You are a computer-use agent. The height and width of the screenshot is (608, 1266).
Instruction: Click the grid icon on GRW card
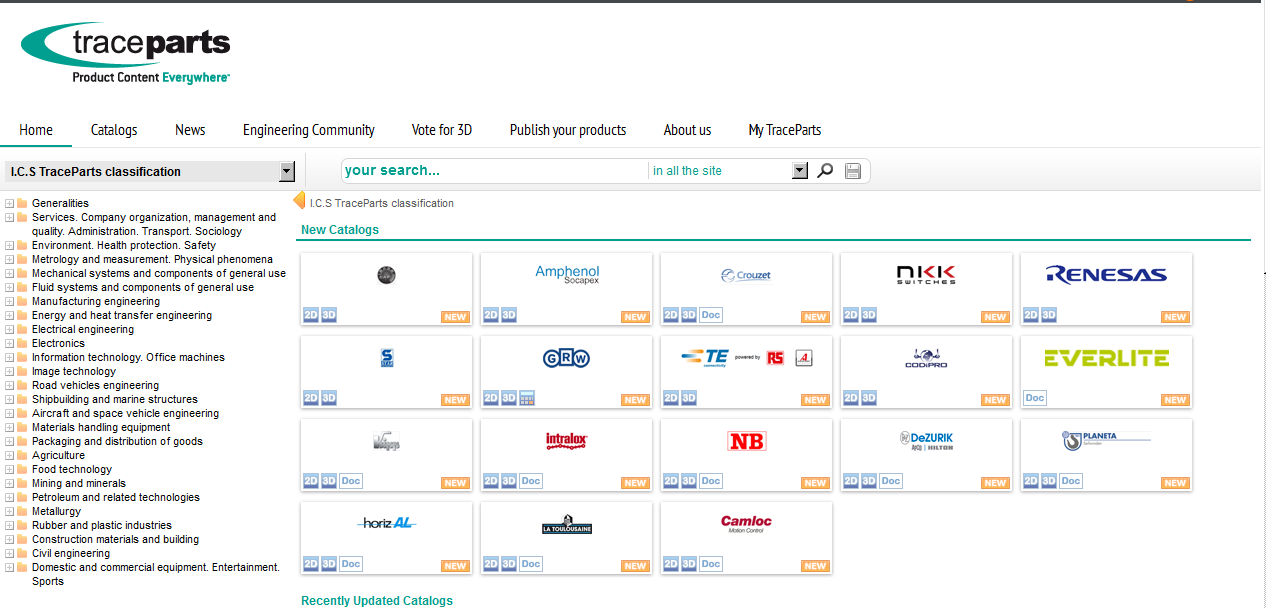tap(527, 398)
